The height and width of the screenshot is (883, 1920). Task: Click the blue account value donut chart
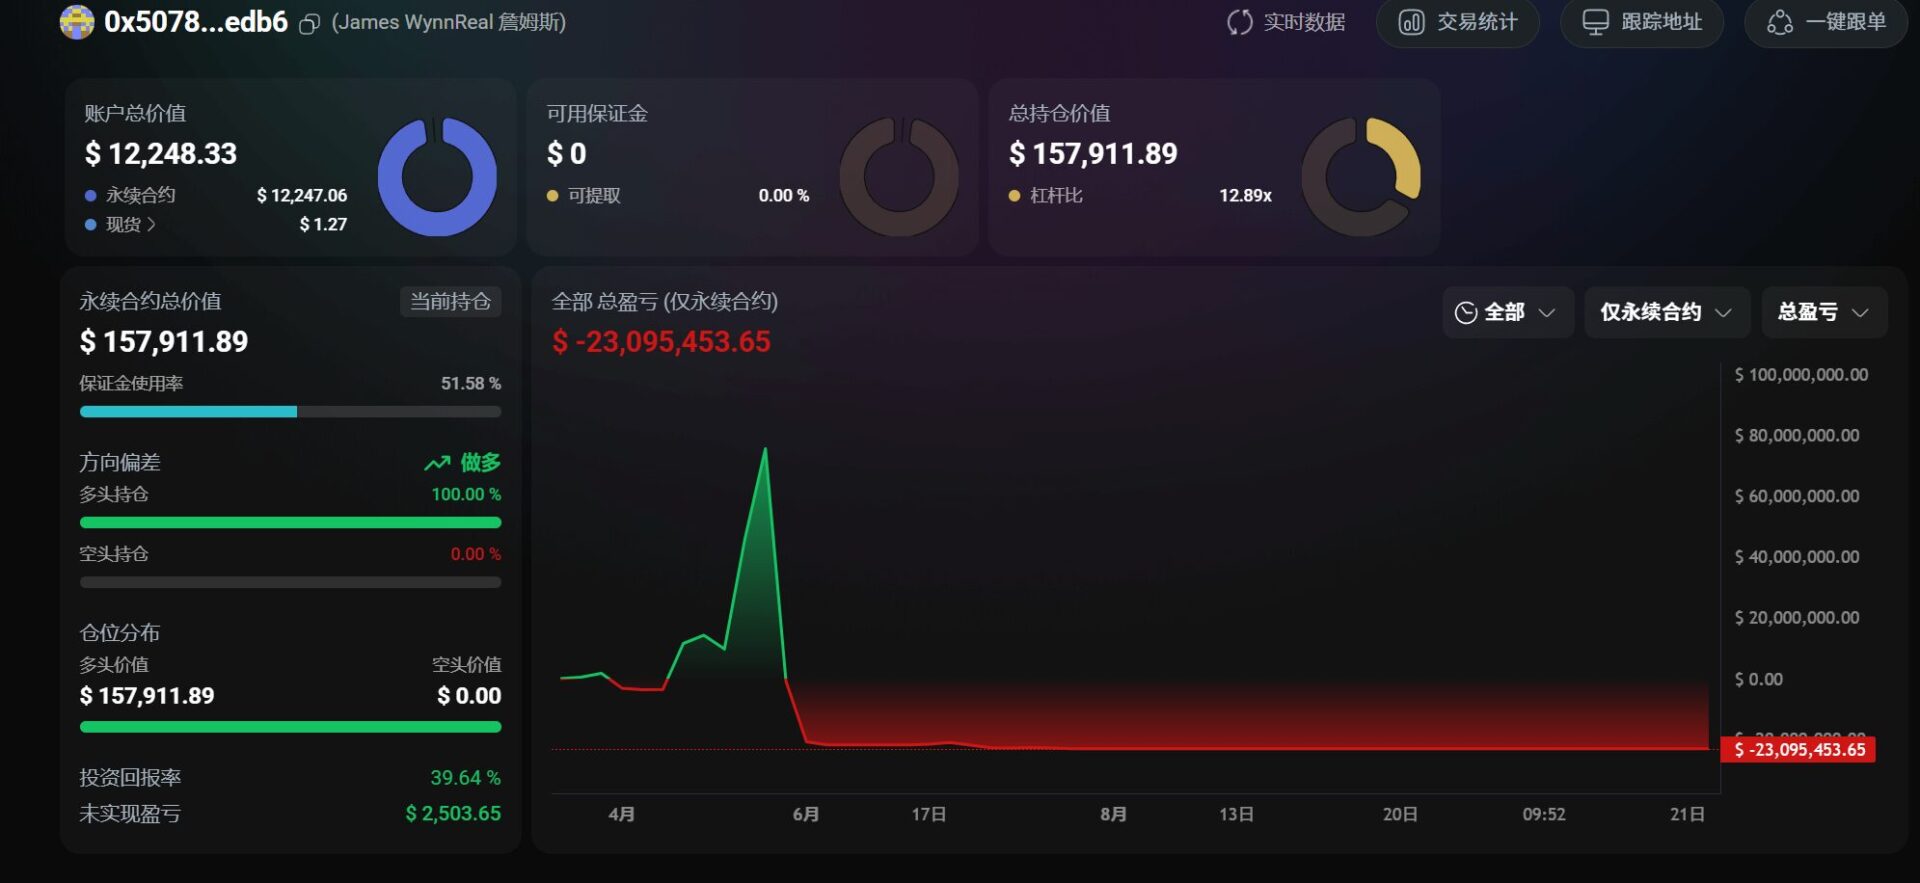(x=437, y=177)
